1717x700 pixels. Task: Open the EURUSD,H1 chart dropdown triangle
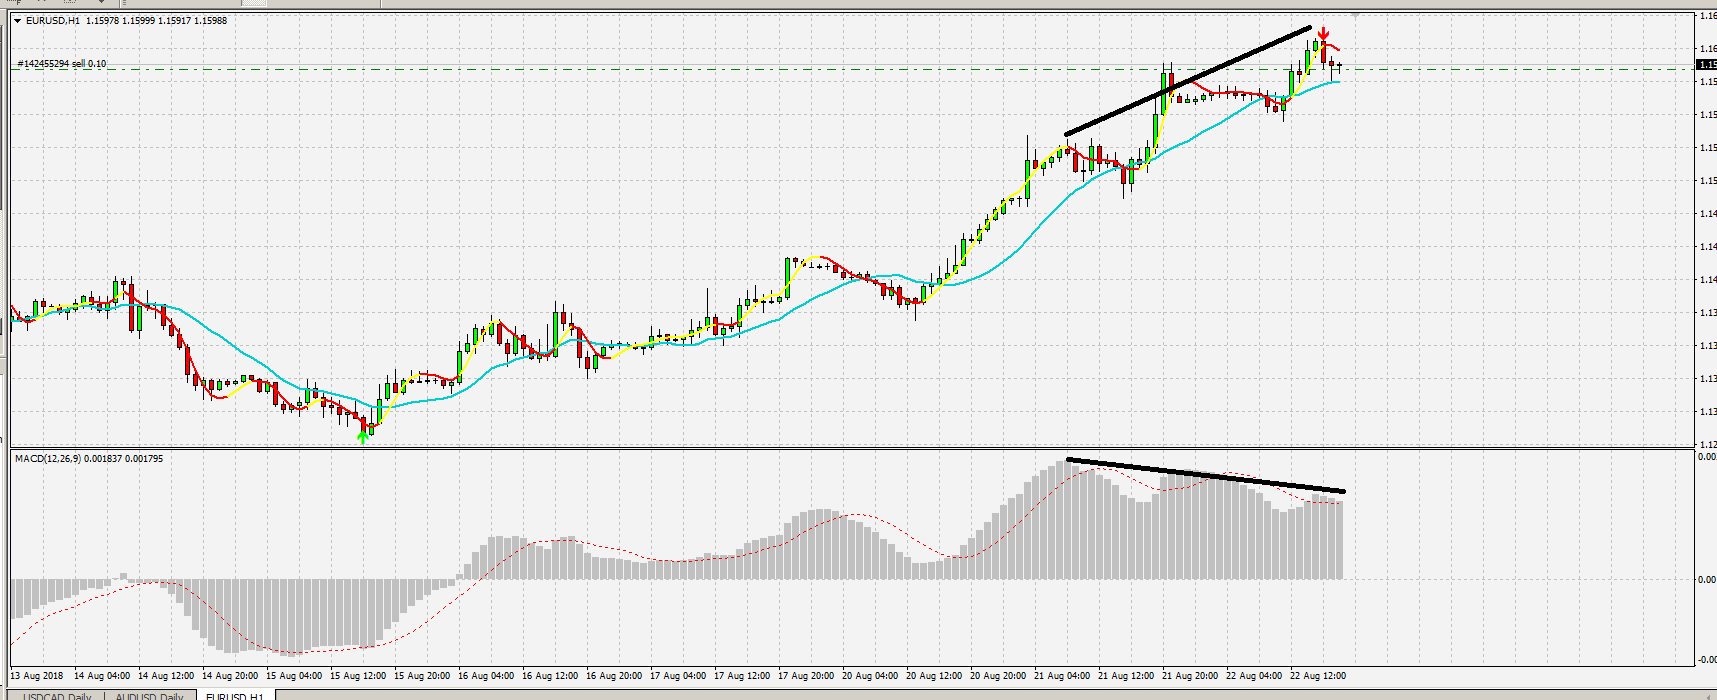pyautogui.click(x=17, y=20)
